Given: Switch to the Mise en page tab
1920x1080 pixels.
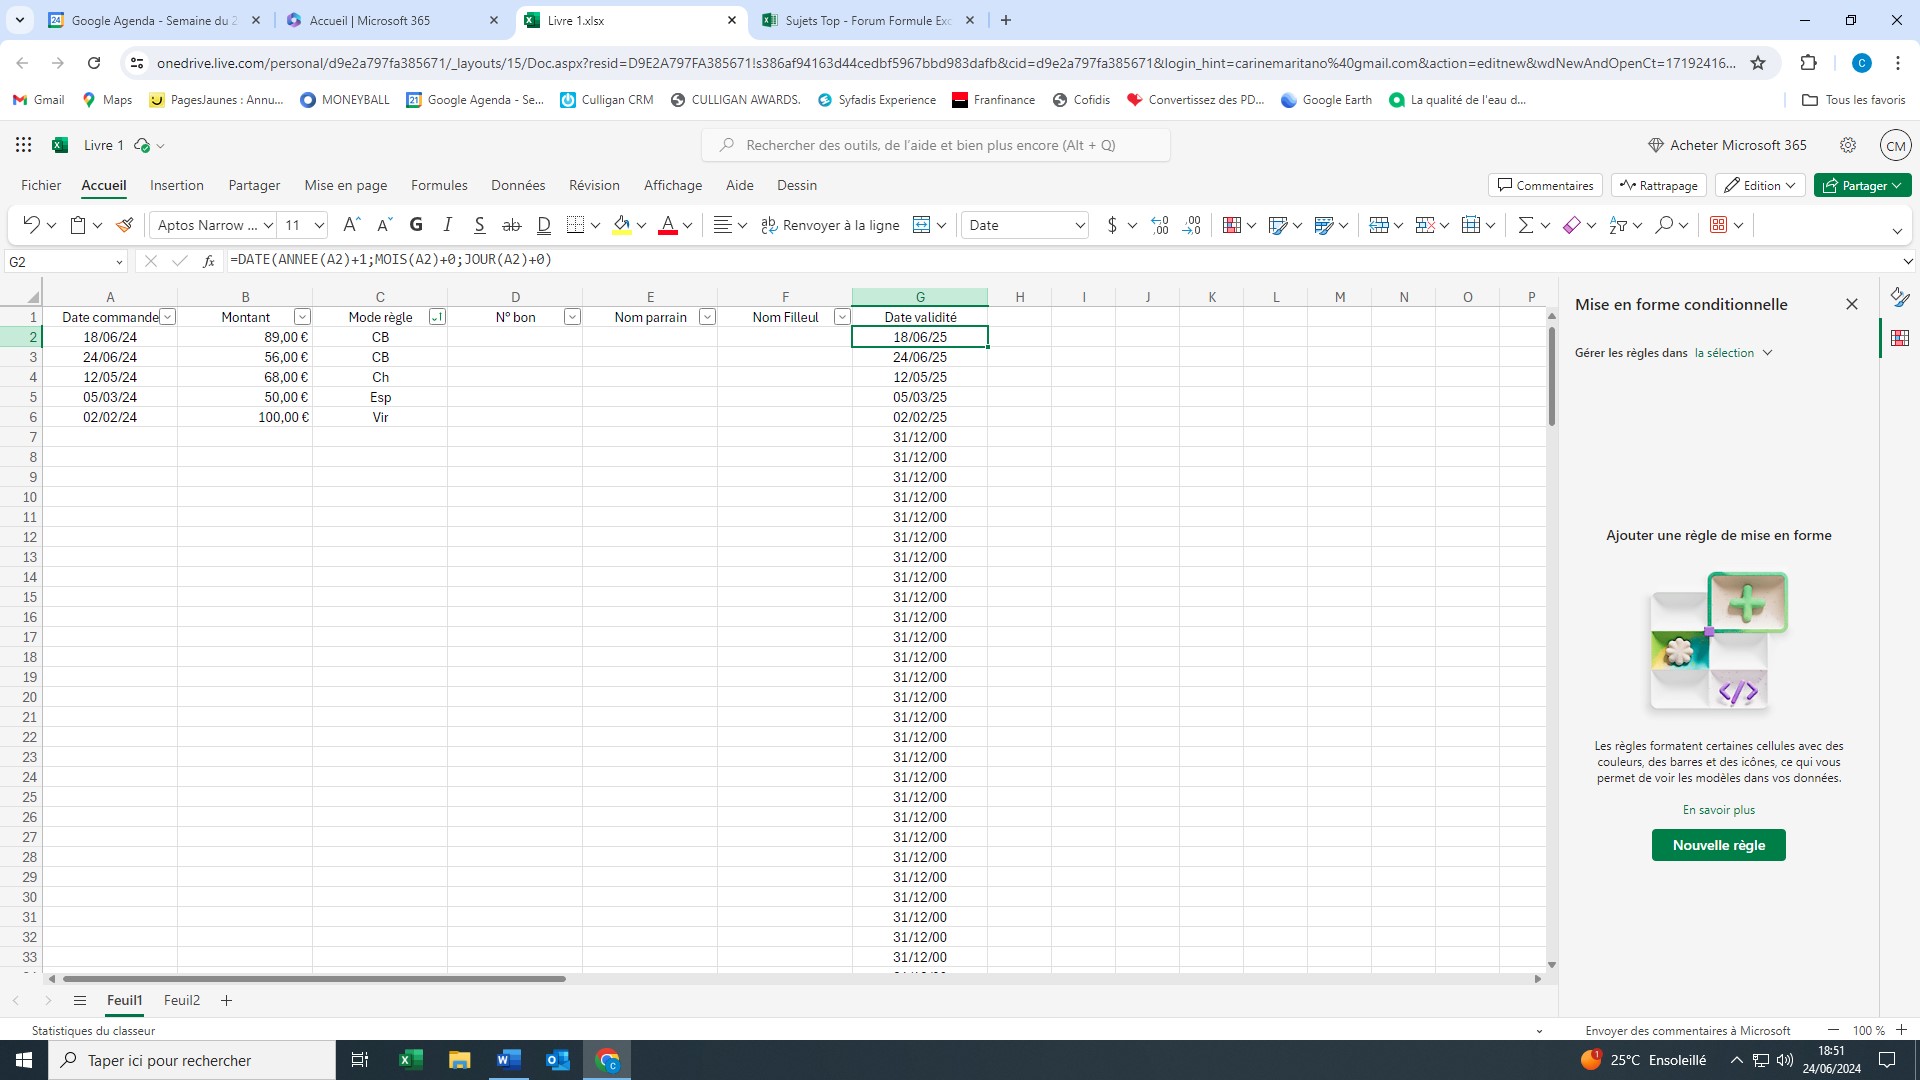Looking at the screenshot, I should (x=346, y=185).
